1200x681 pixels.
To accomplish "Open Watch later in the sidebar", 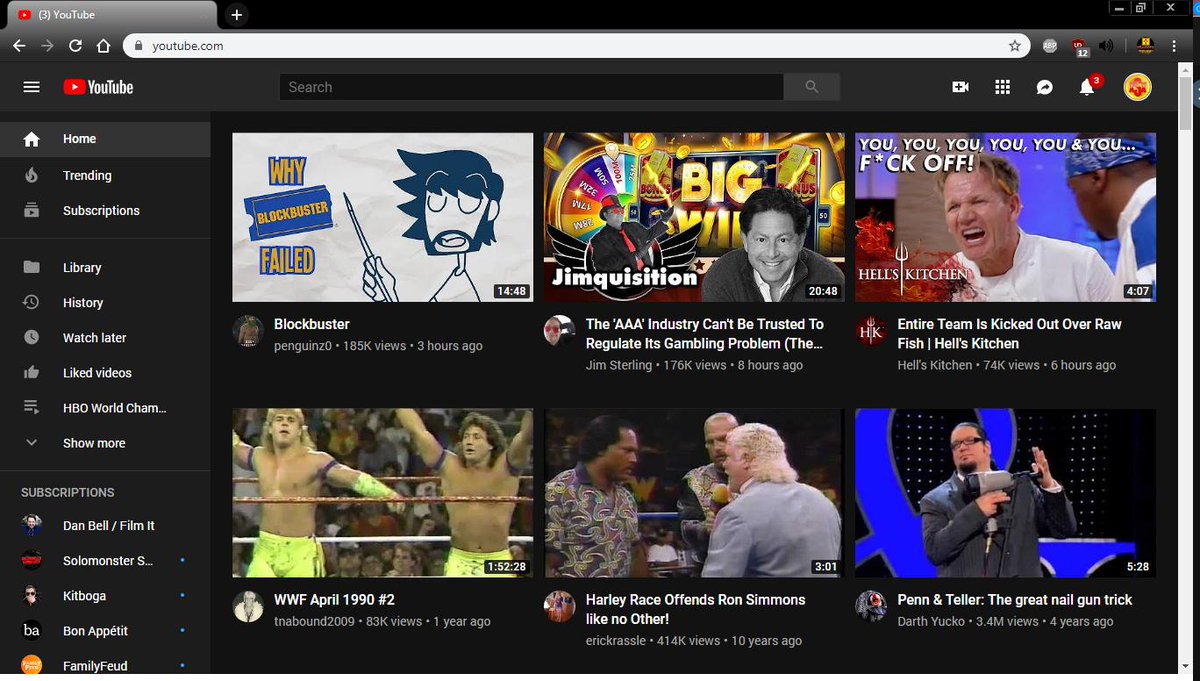I will point(105,337).
